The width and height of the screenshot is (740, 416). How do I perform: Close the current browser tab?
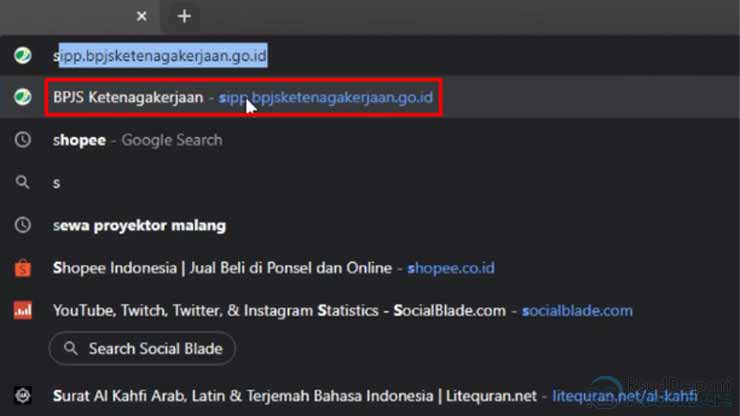click(x=141, y=17)
